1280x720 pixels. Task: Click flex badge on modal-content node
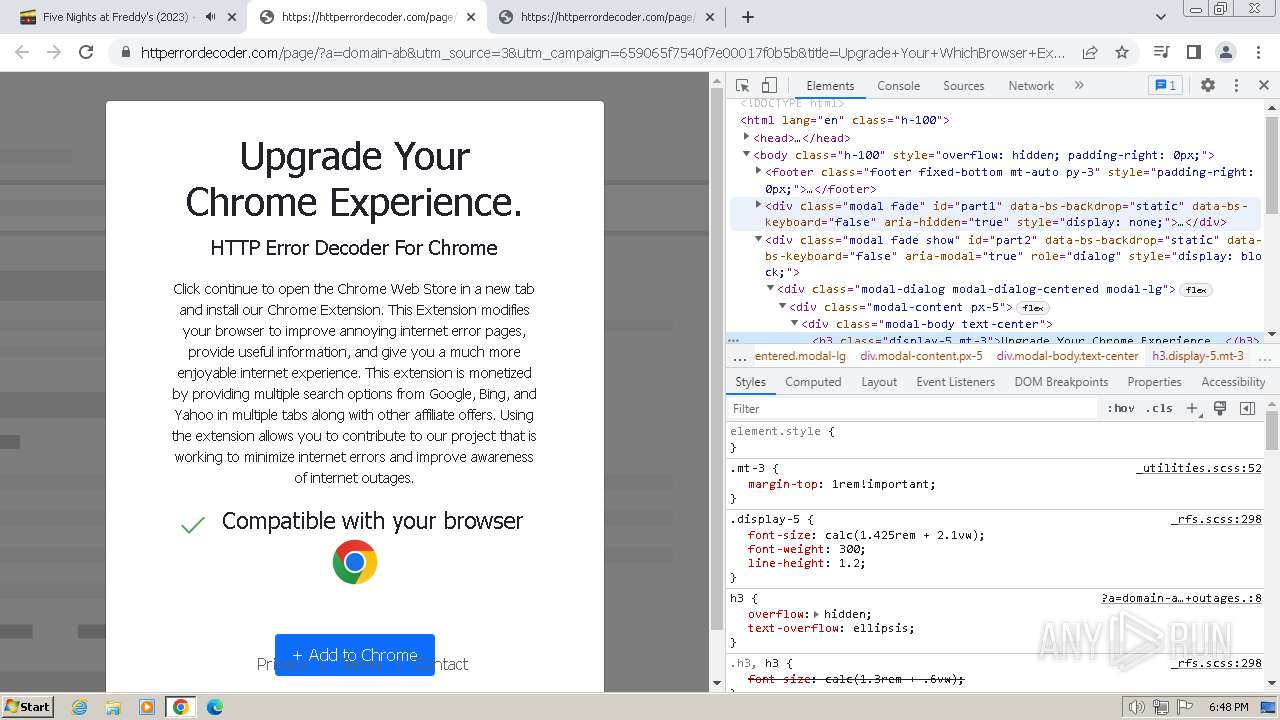(1033, 307)
